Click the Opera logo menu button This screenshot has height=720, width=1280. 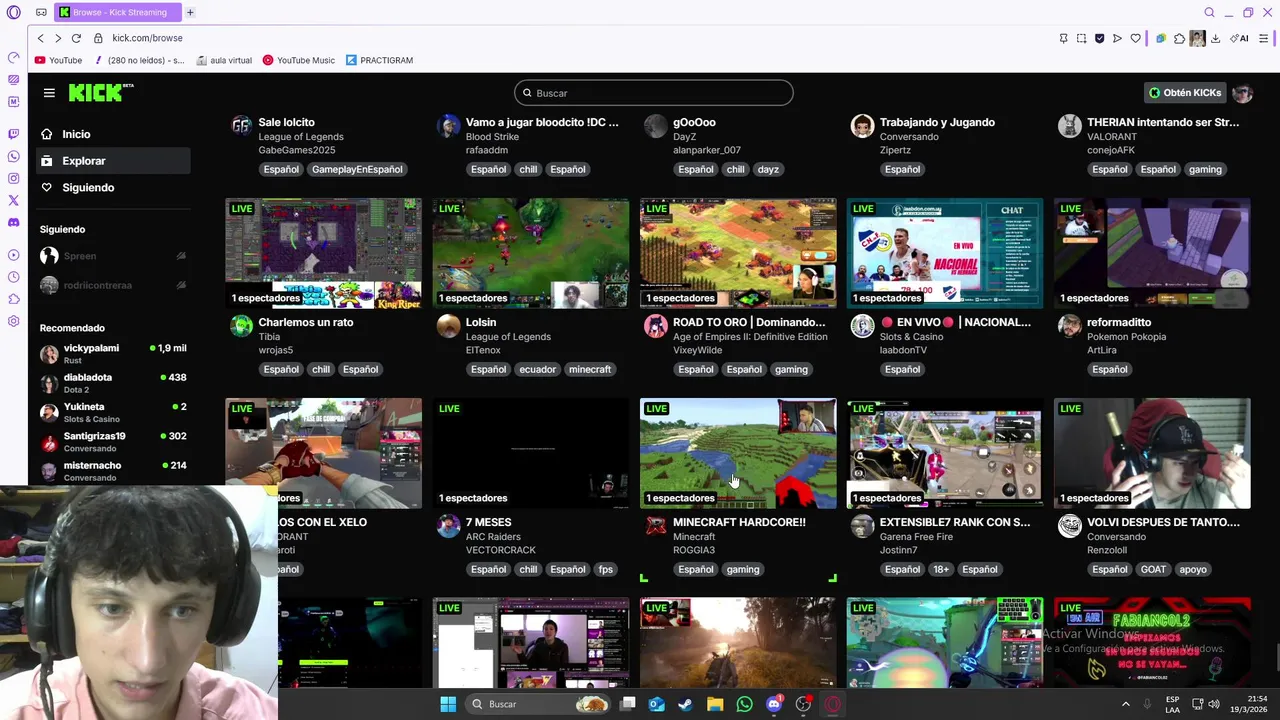(13, 13)
